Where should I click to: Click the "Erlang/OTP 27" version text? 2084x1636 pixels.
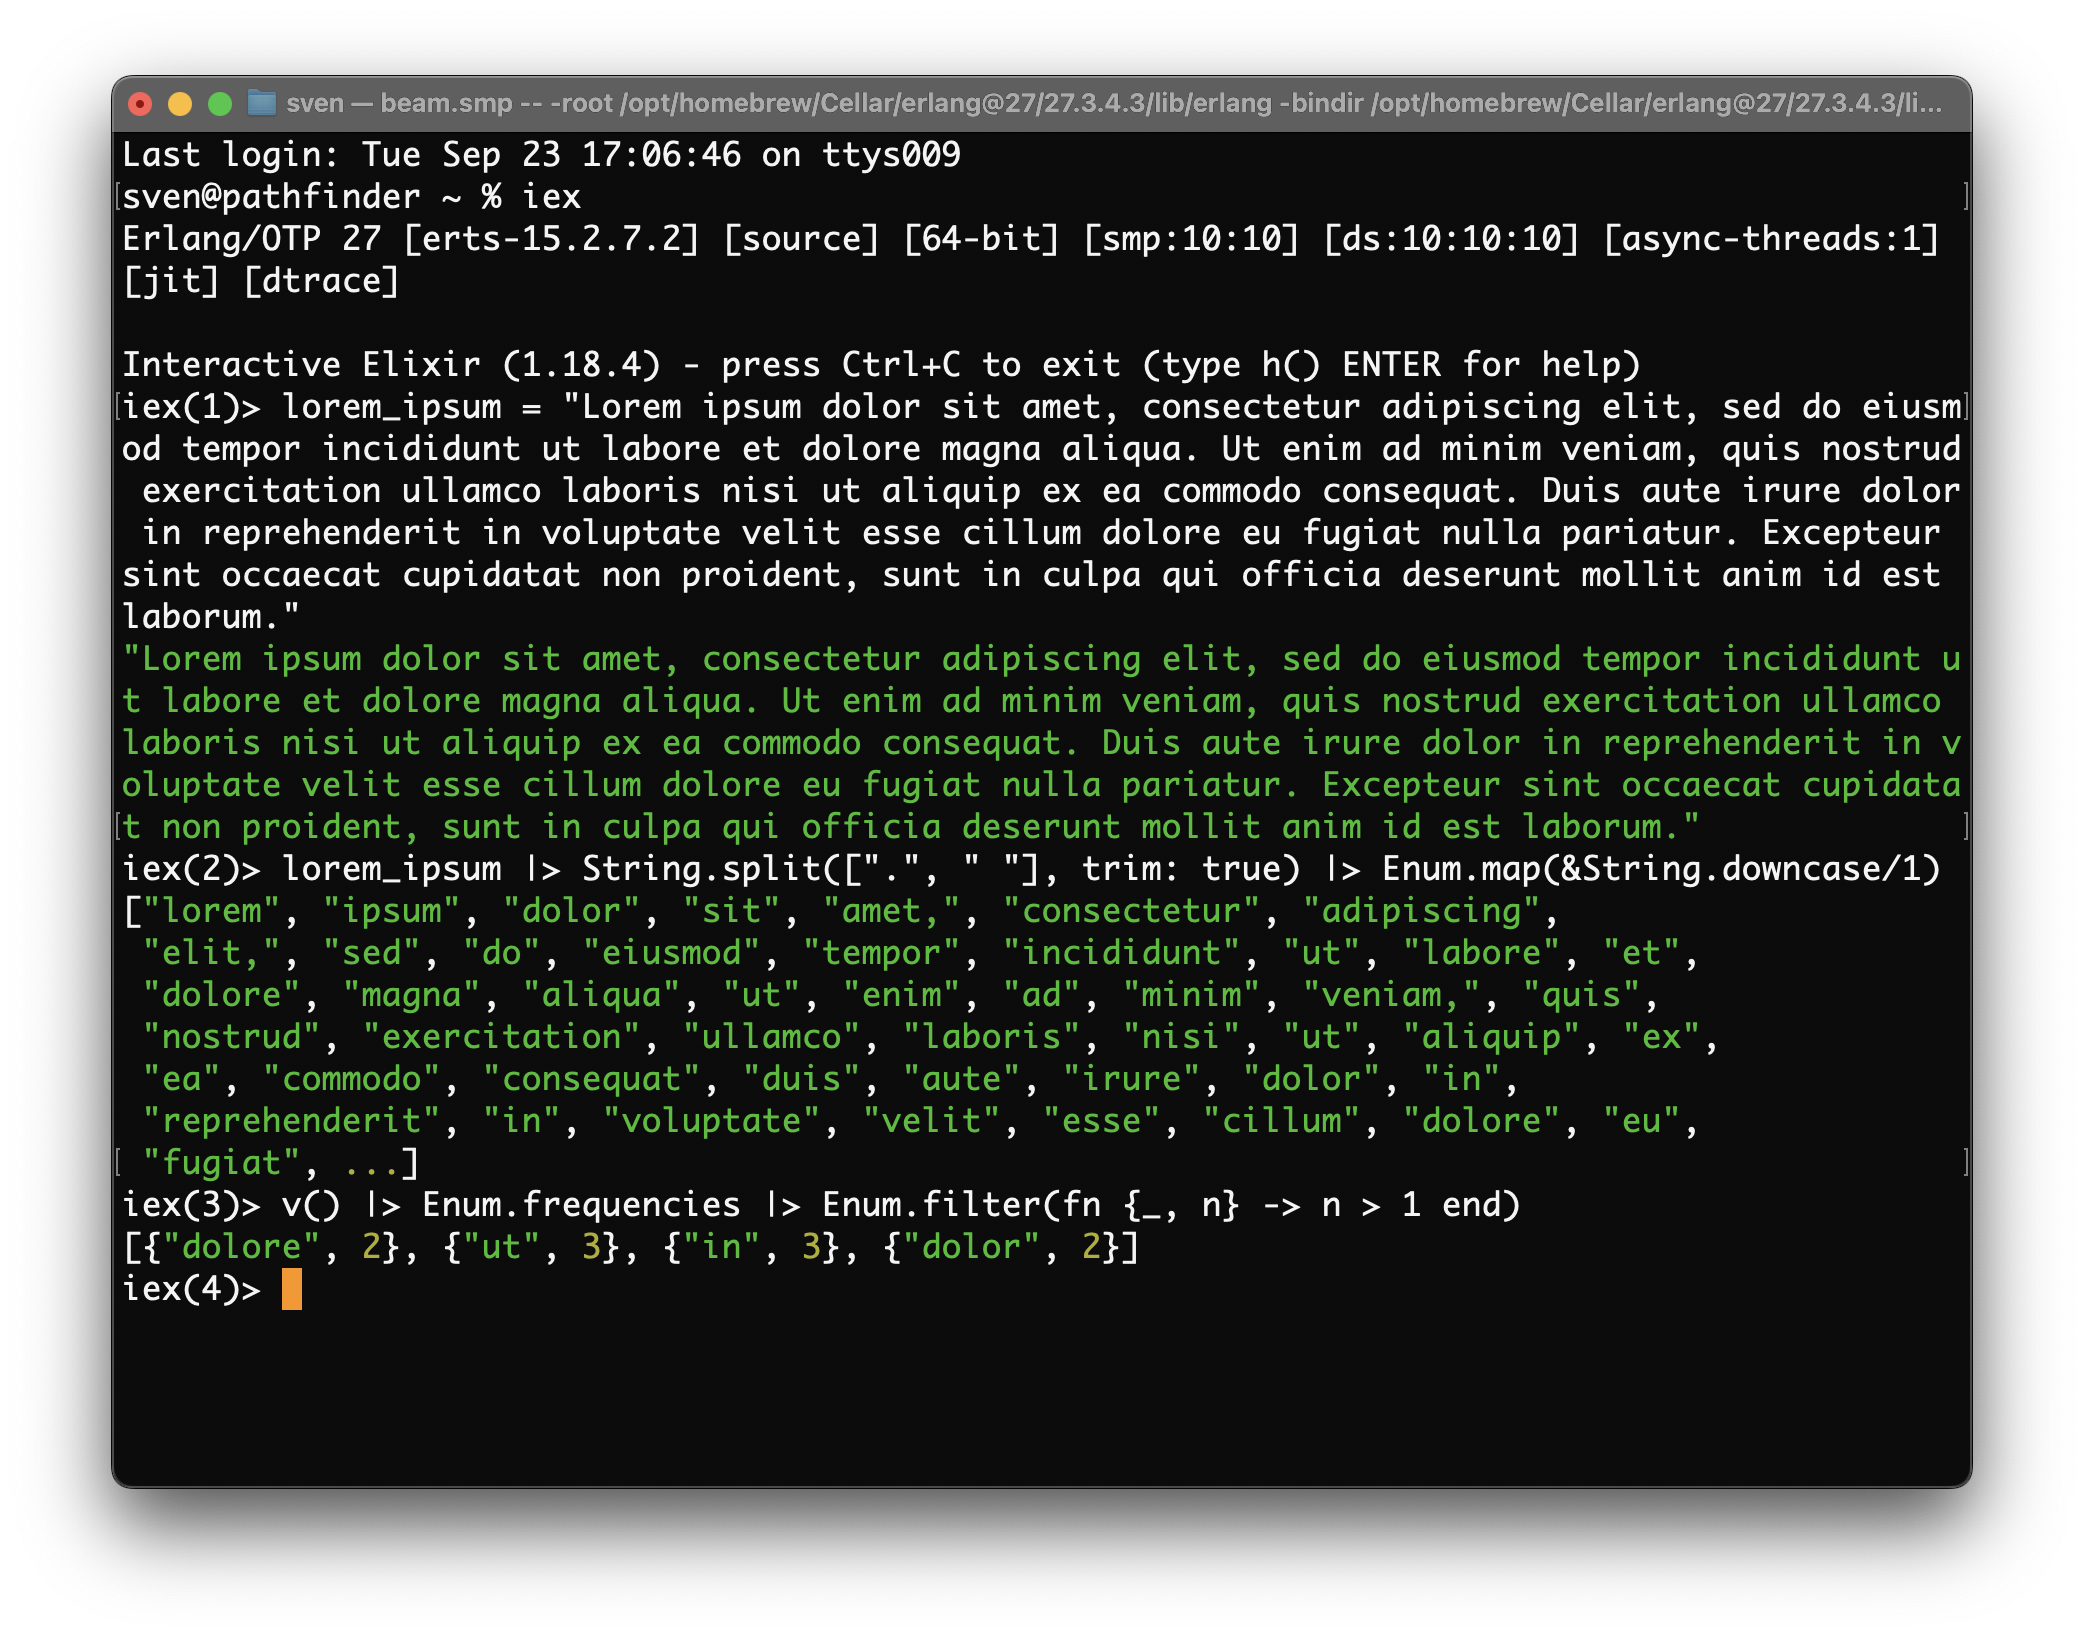click(251, 239)
